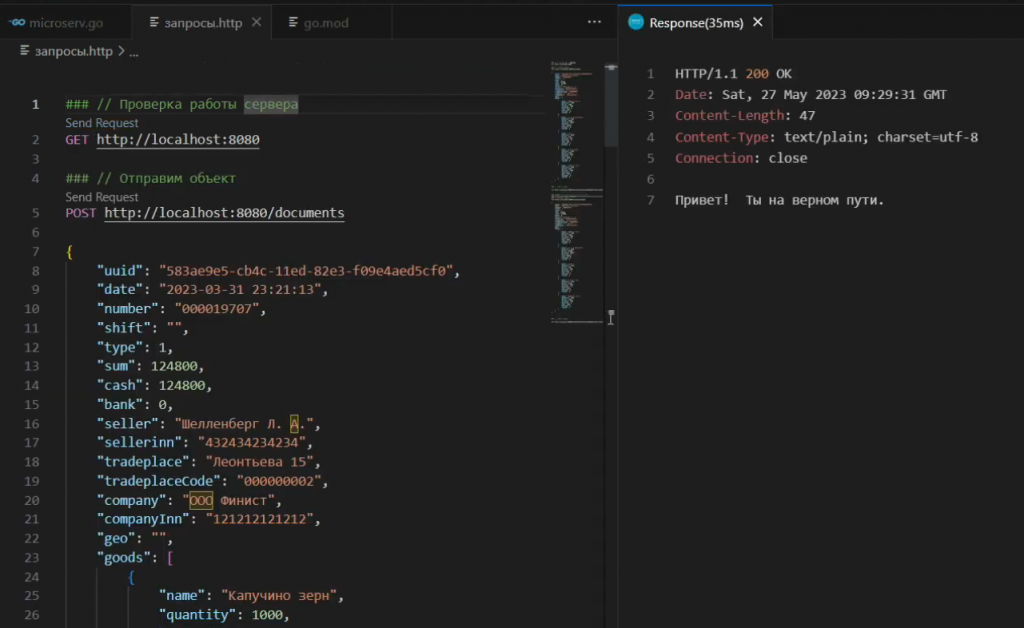Viewport: 1024px width, 628px height.
Task: Select the Response(35ms) tab
Action: pos(696,23)
